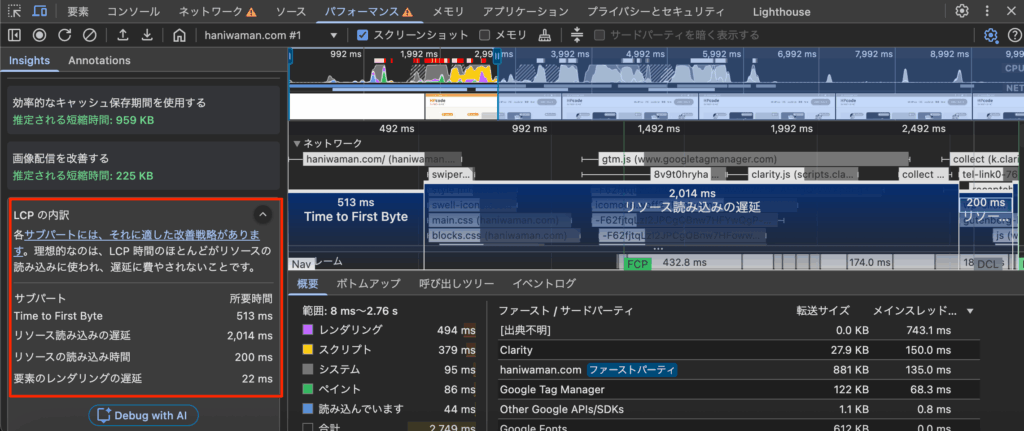Click the upload profile icon
The width and height of the screenshot is (1024, 431).
122,35
